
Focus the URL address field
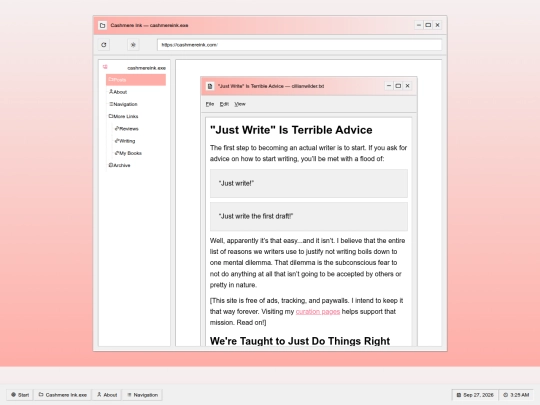299,45
